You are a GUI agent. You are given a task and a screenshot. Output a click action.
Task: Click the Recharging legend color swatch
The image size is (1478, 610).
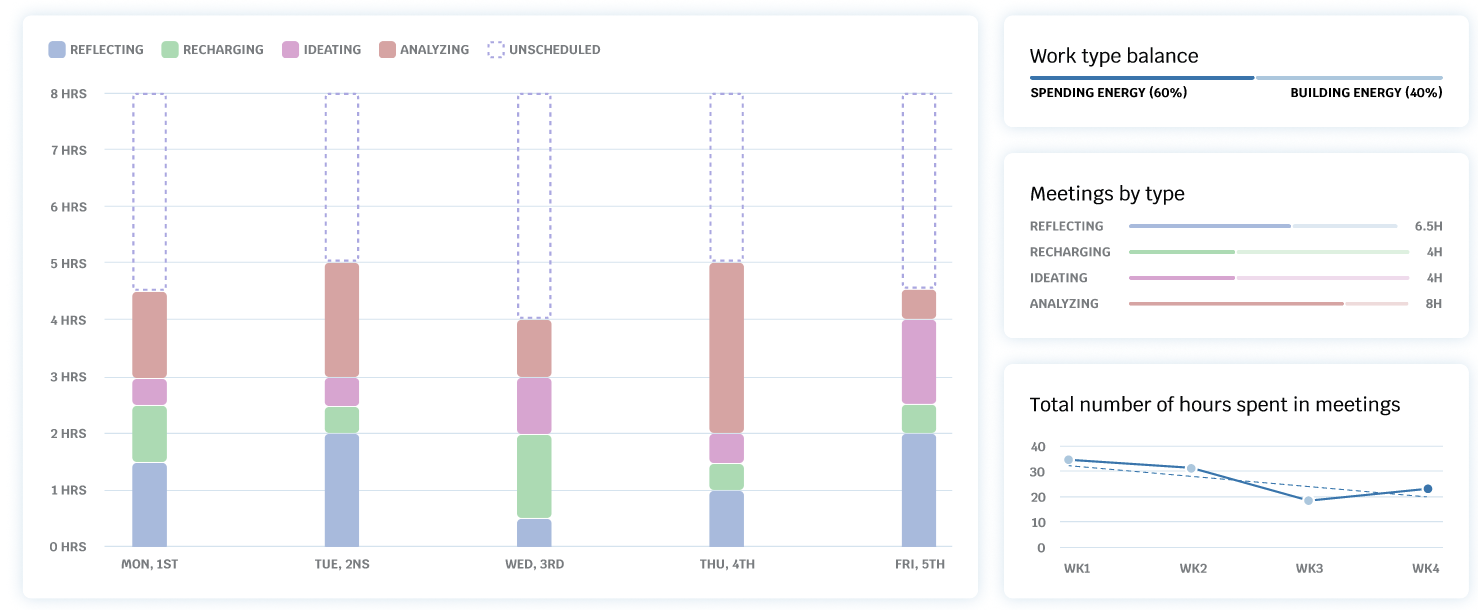point(170,49)
